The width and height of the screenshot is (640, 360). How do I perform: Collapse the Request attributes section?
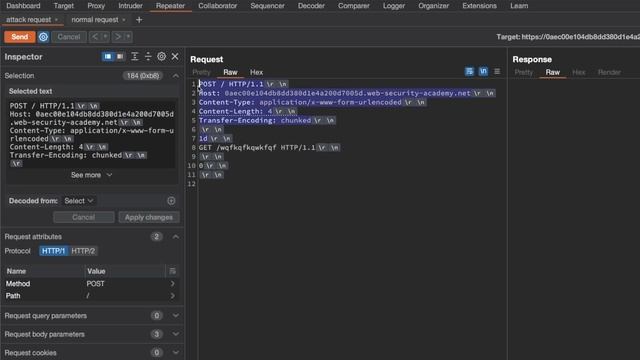point(176,237)
